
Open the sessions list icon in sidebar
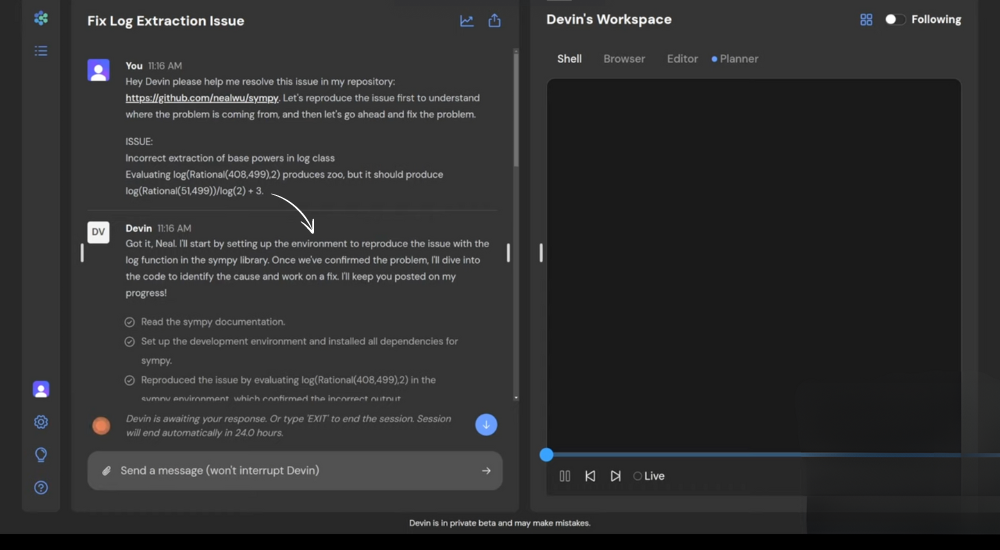(41, 51)
